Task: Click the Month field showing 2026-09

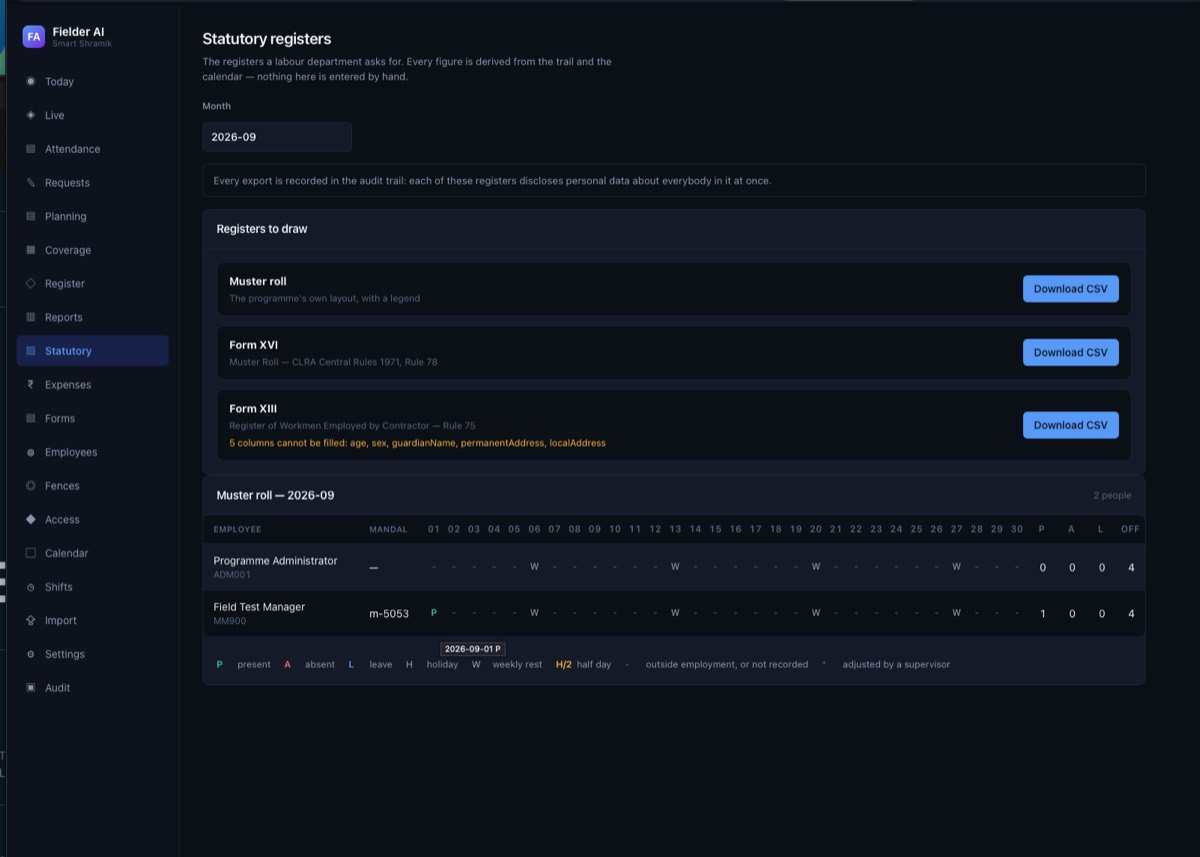Action: pyautogui.click(x=277, y=137)
